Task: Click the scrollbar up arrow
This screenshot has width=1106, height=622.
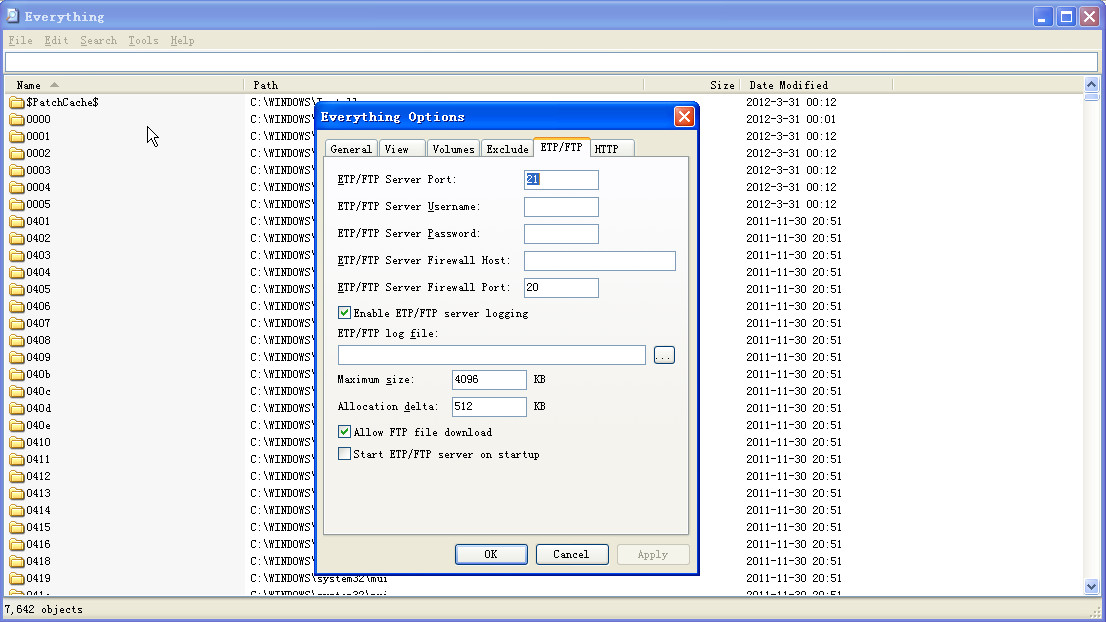Action: pyautogui.click(x=1091, y=85)
